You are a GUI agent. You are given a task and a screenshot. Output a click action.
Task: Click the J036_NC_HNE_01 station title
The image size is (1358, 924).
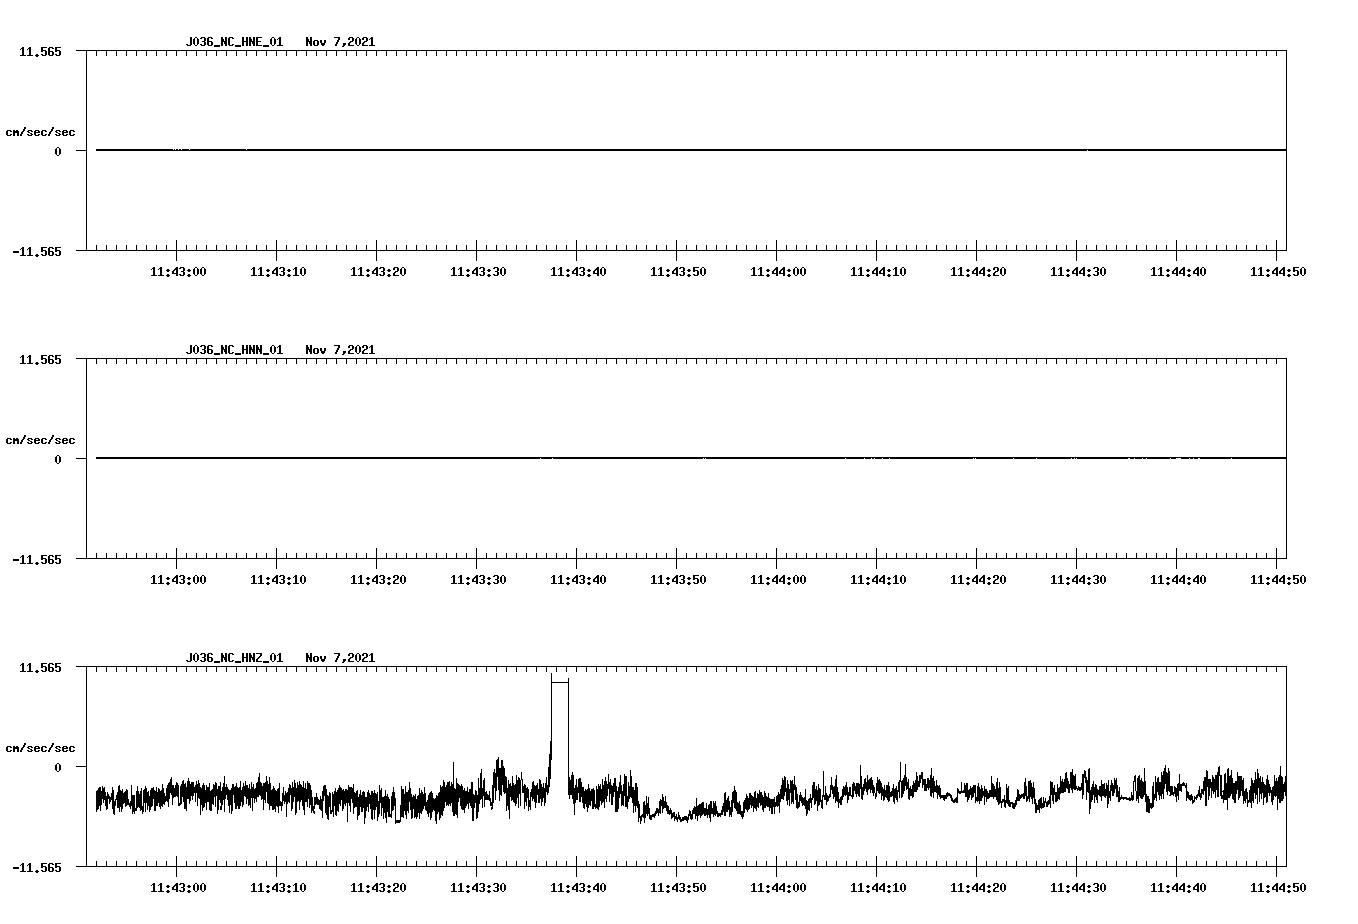pos(234,42)
